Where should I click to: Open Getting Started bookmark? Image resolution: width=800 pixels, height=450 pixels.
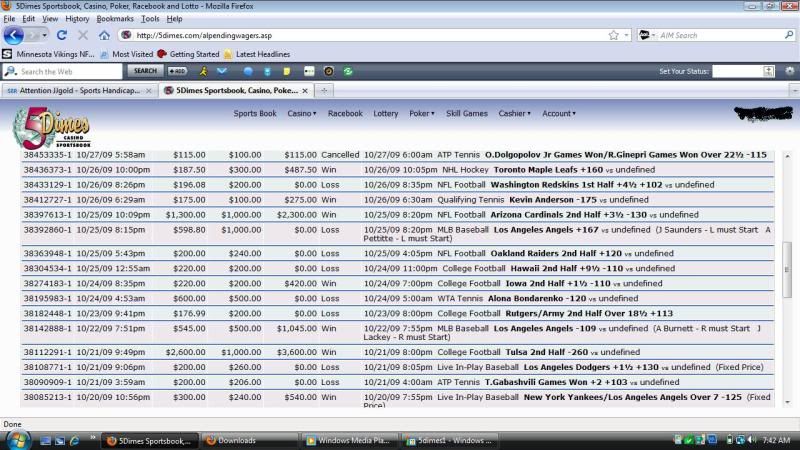tap(188, 54)
